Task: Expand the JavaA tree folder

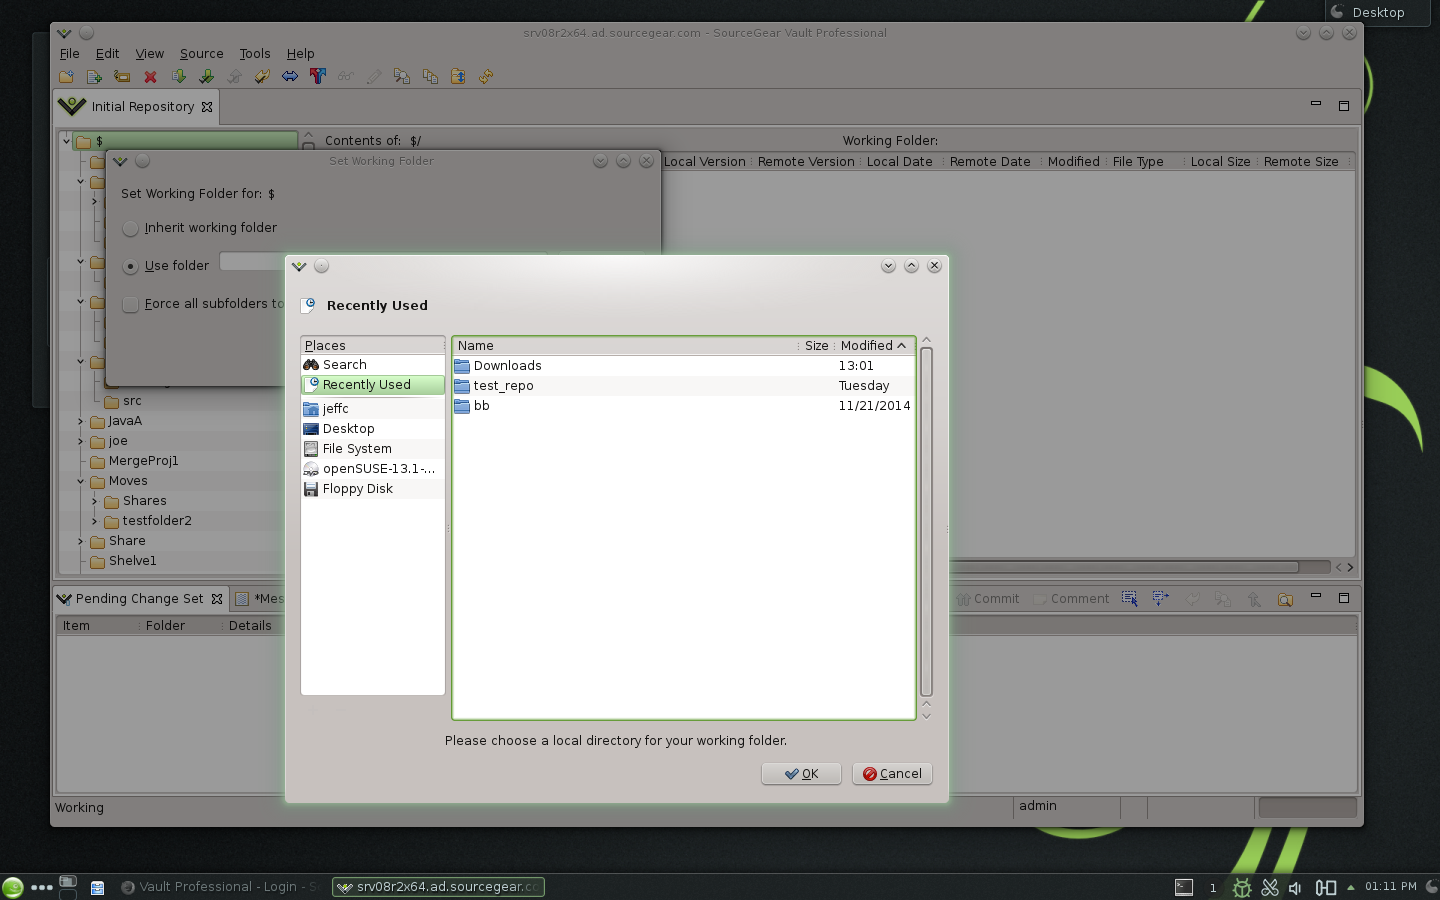Action: [x=81, y=421]
